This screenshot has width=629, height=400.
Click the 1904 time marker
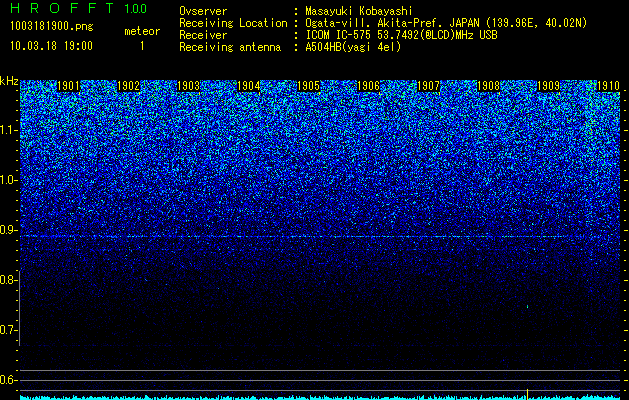tap(248, 86)
